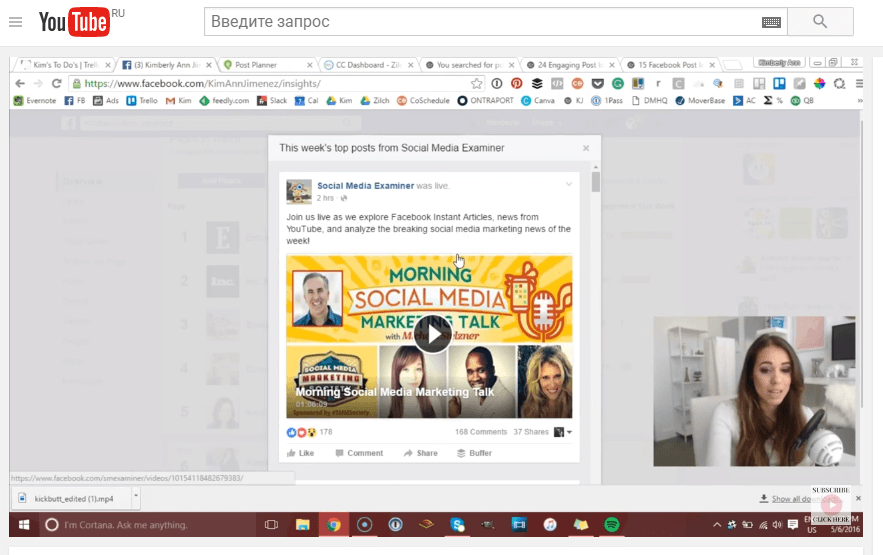Click the blue Trello extension icon

pyautogui.click(x=779, y=83)
